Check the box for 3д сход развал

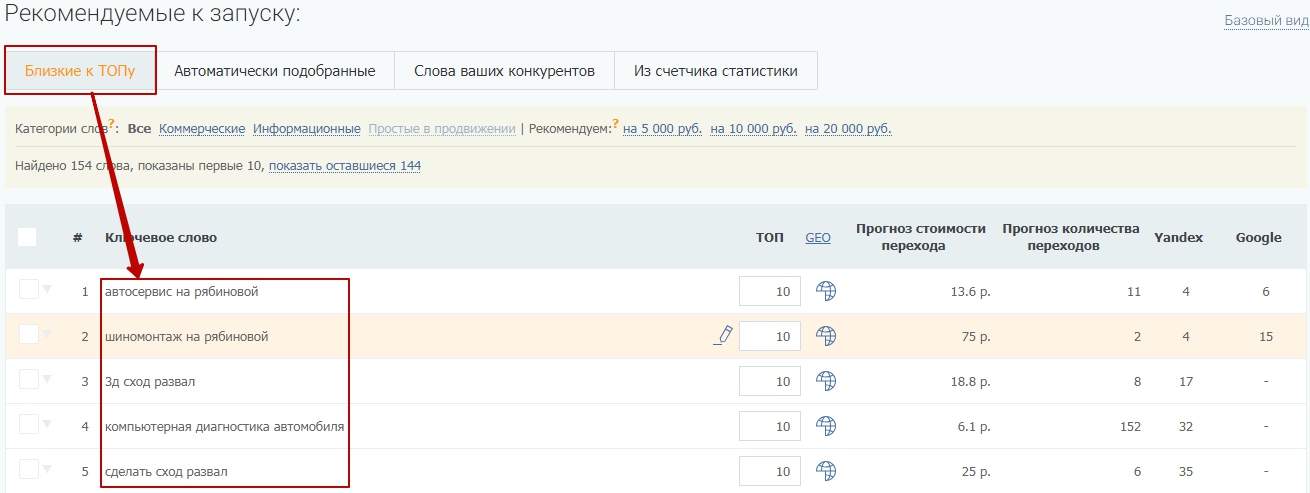point(28,379)
